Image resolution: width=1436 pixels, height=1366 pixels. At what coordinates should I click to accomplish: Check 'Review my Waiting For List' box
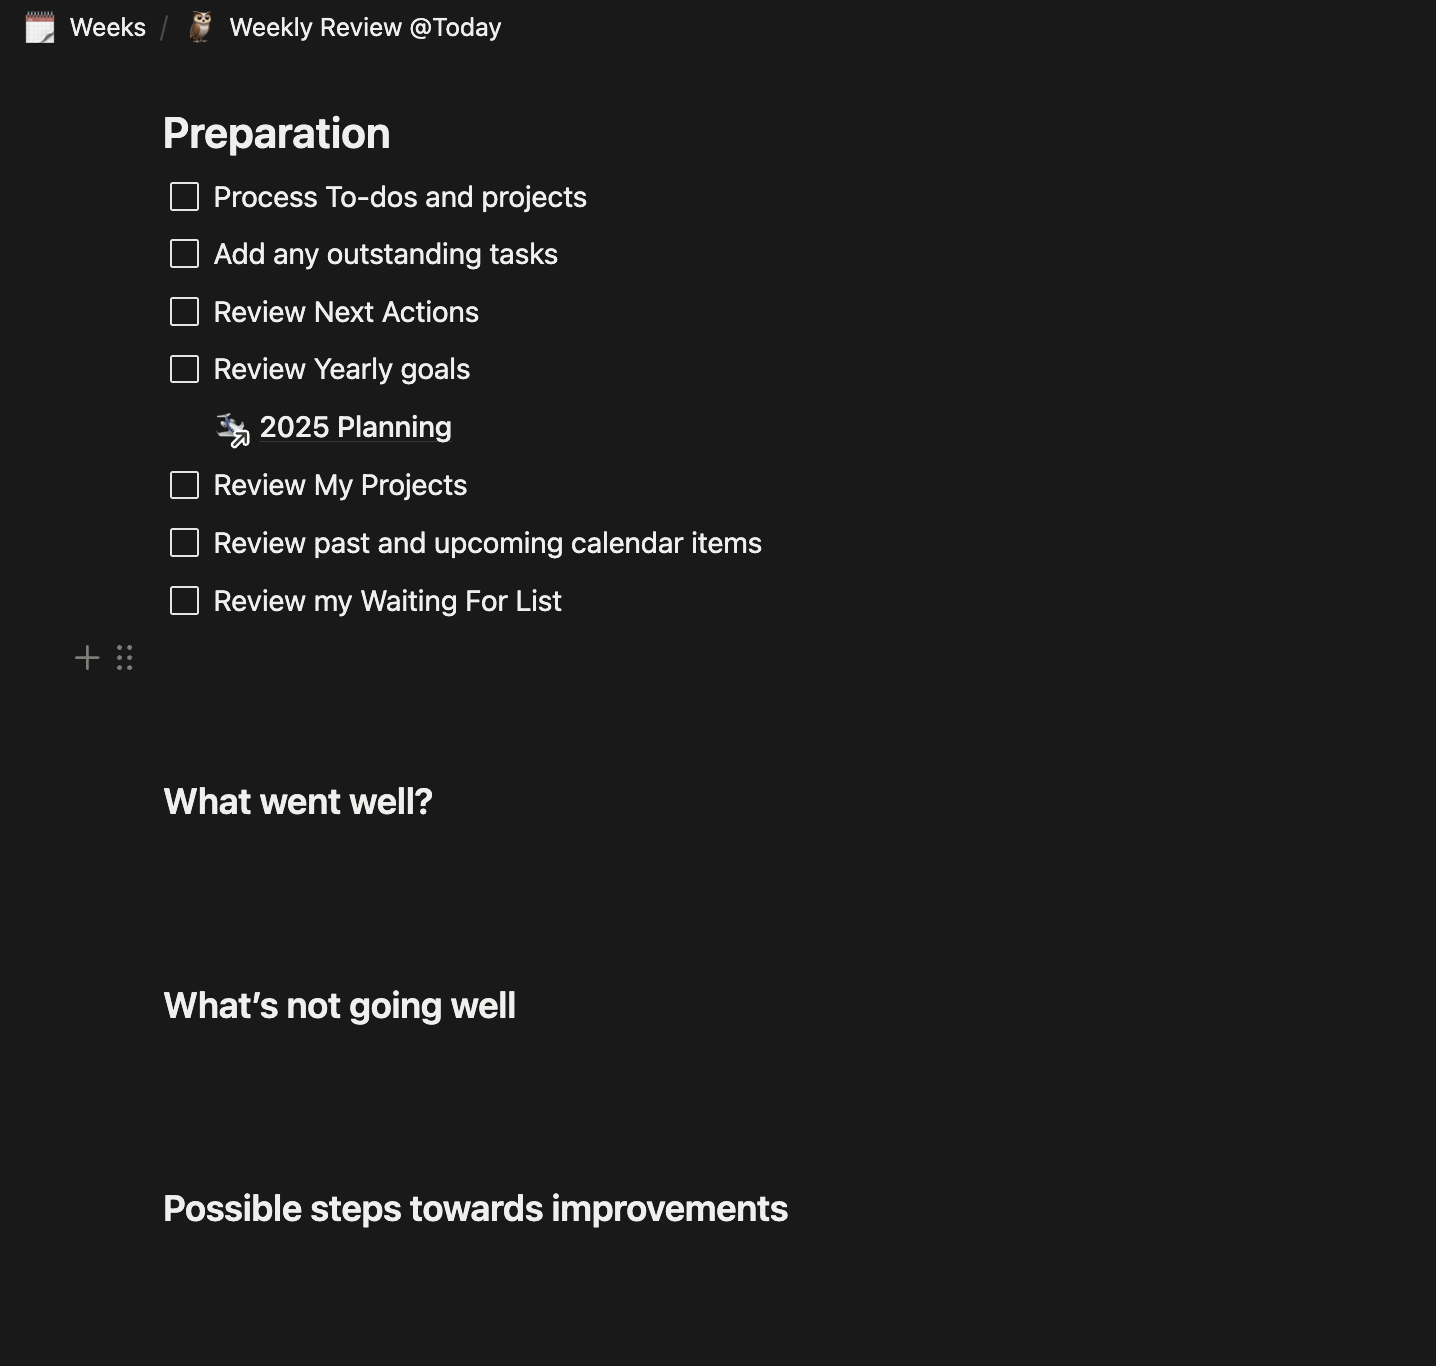click(185, 601)
